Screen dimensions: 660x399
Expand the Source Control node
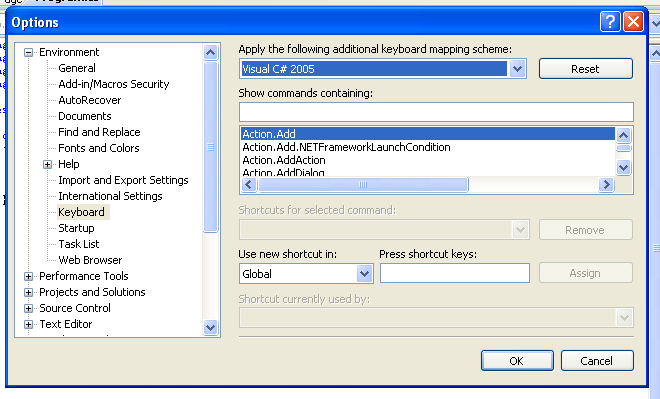coord(28,309)
